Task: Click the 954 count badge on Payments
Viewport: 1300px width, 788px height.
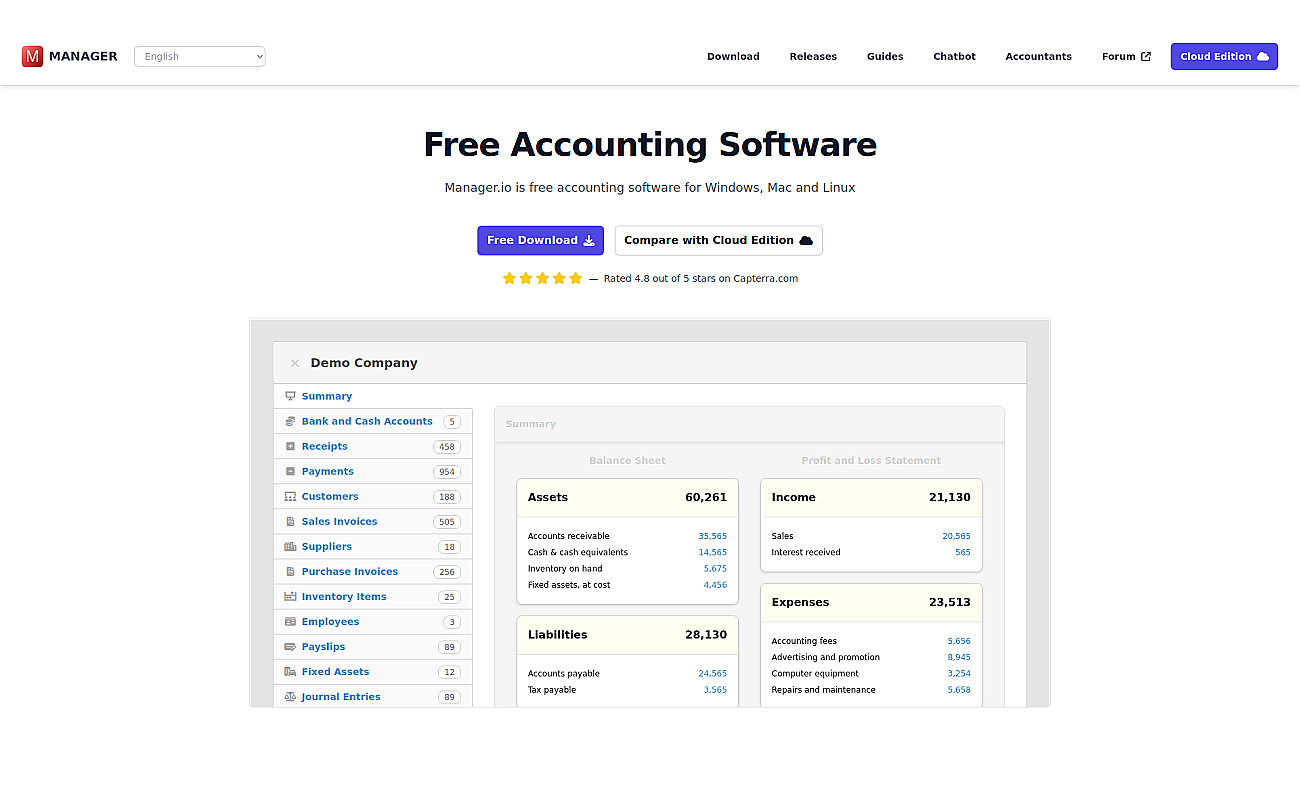Action: click(447, 472)
